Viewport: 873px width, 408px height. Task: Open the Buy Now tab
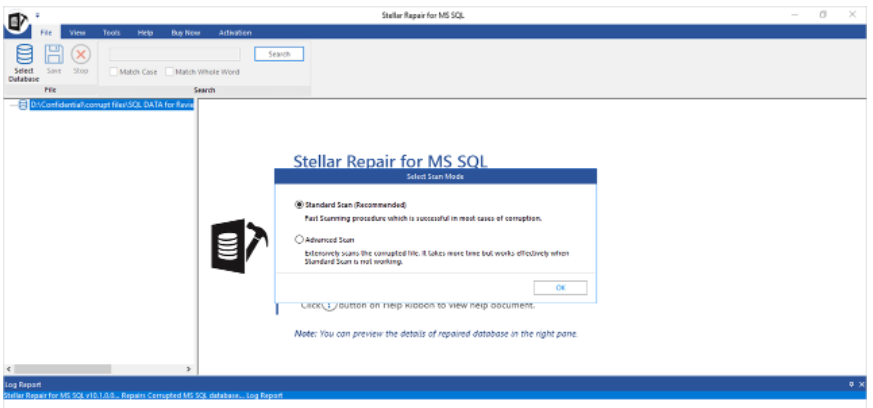click(185, 33)
